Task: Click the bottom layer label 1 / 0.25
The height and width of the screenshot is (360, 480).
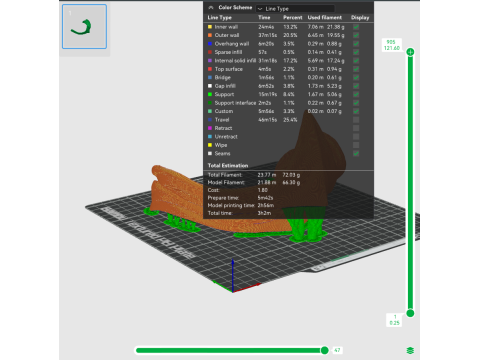Action: coord(394,320)
